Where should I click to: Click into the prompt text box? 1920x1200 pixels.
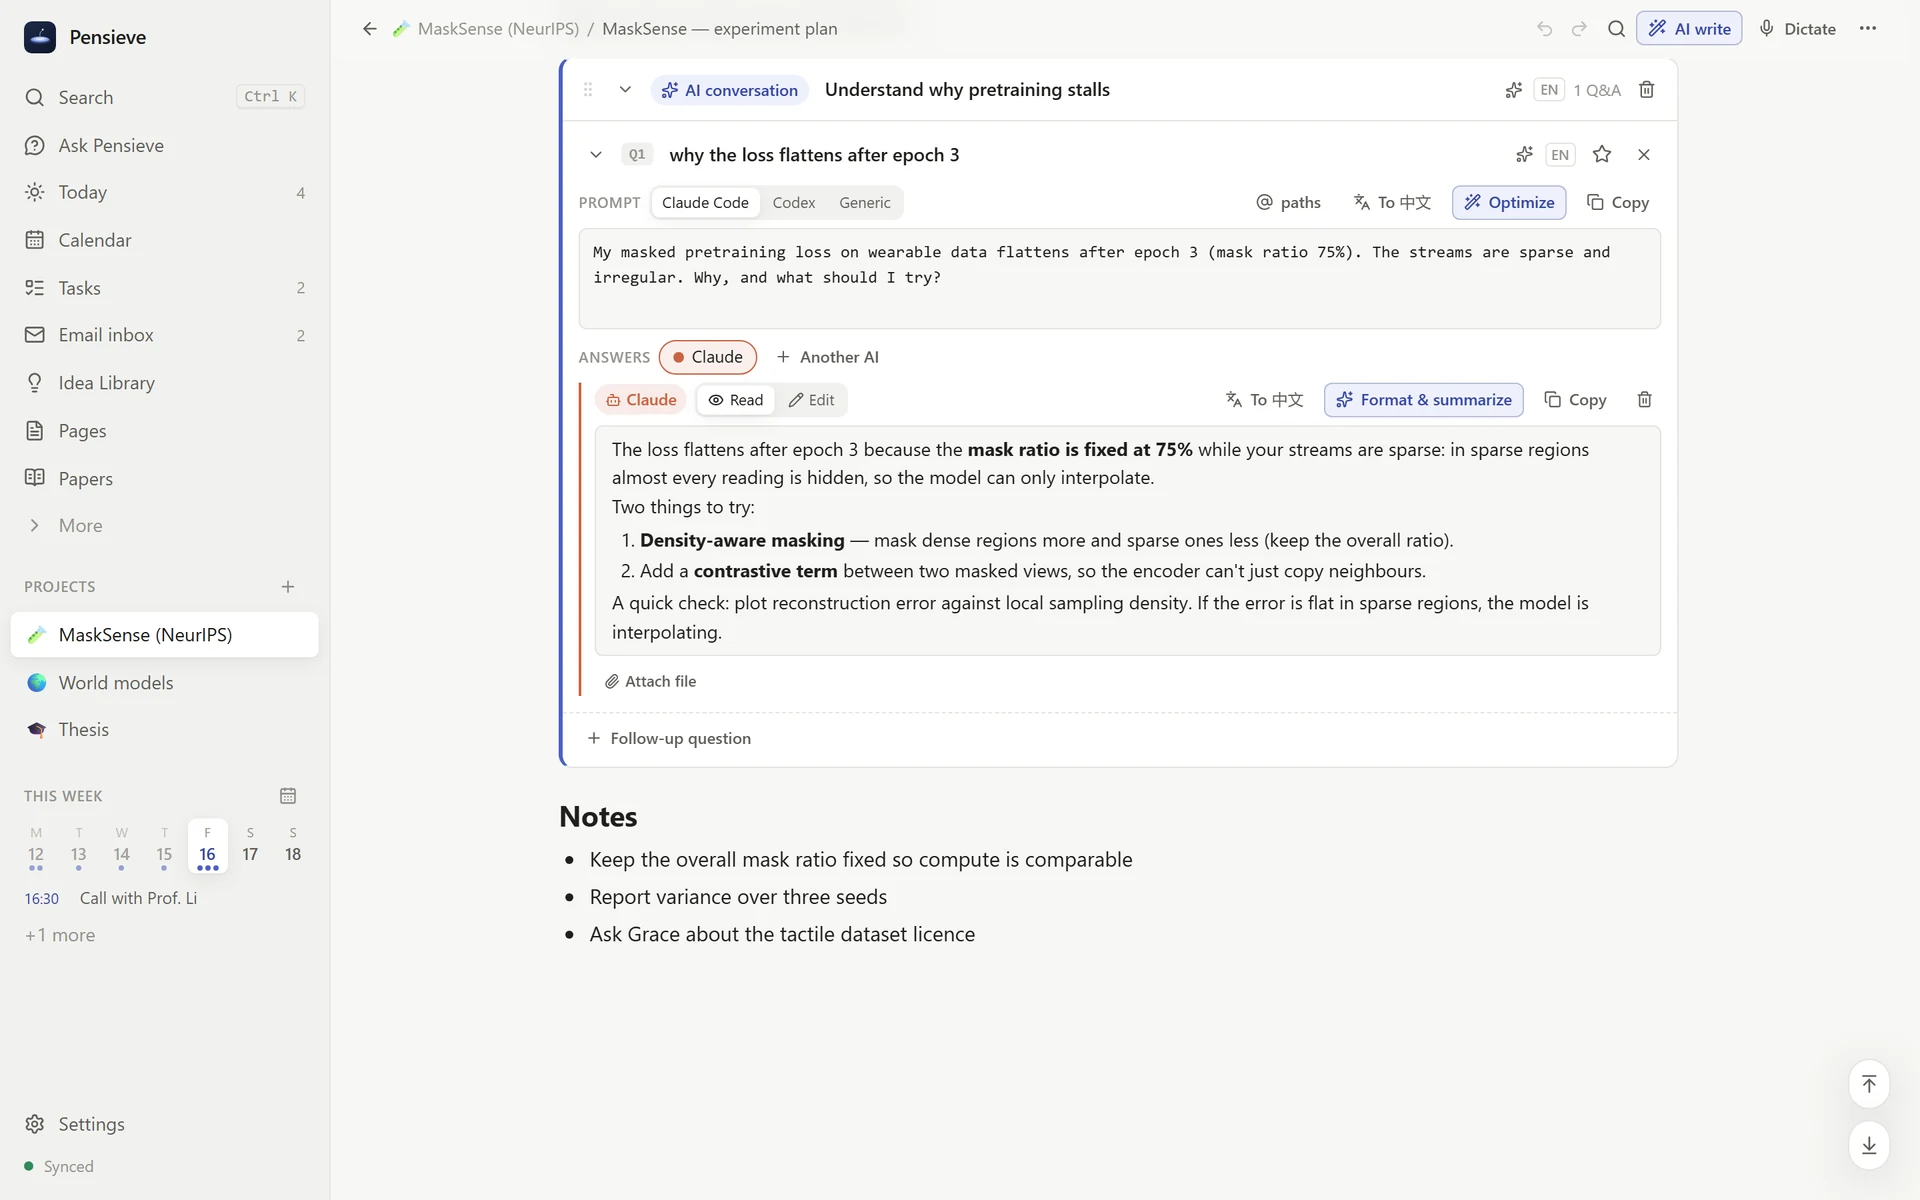click(x=1119, y=279)
